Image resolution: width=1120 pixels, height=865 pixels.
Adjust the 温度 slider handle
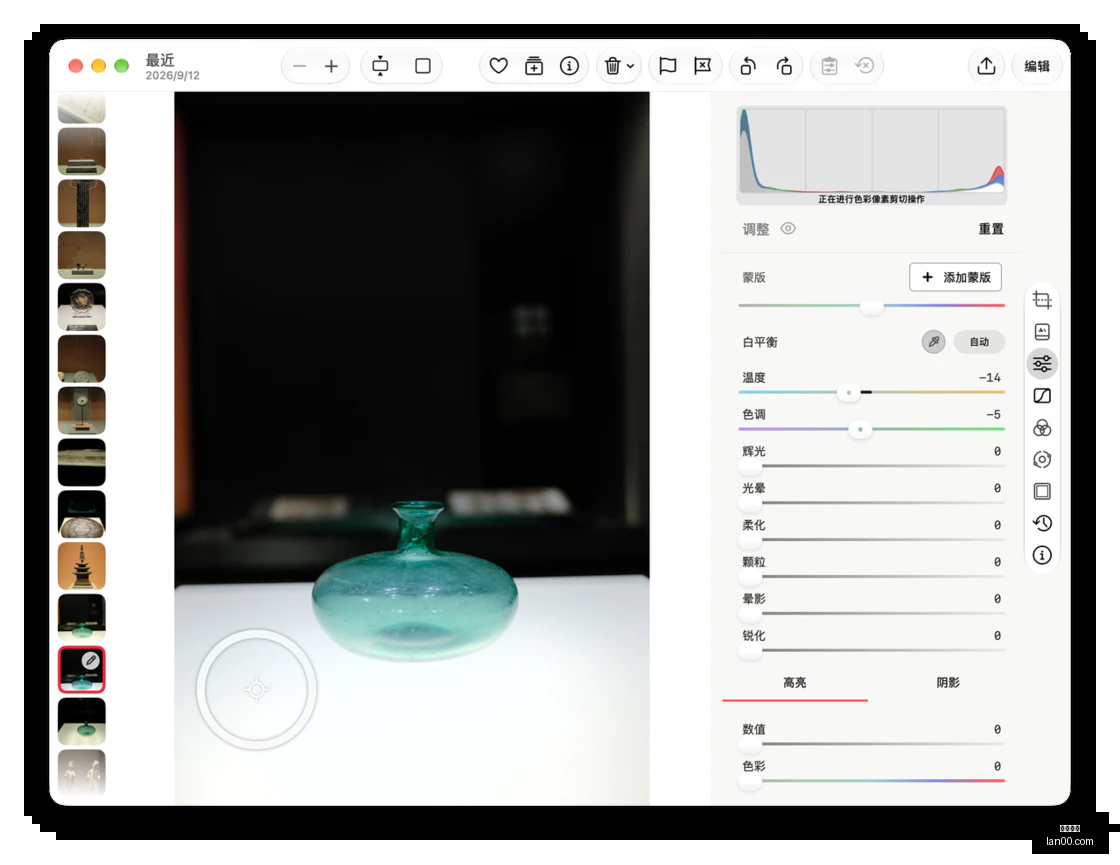[x=849, y=392]
